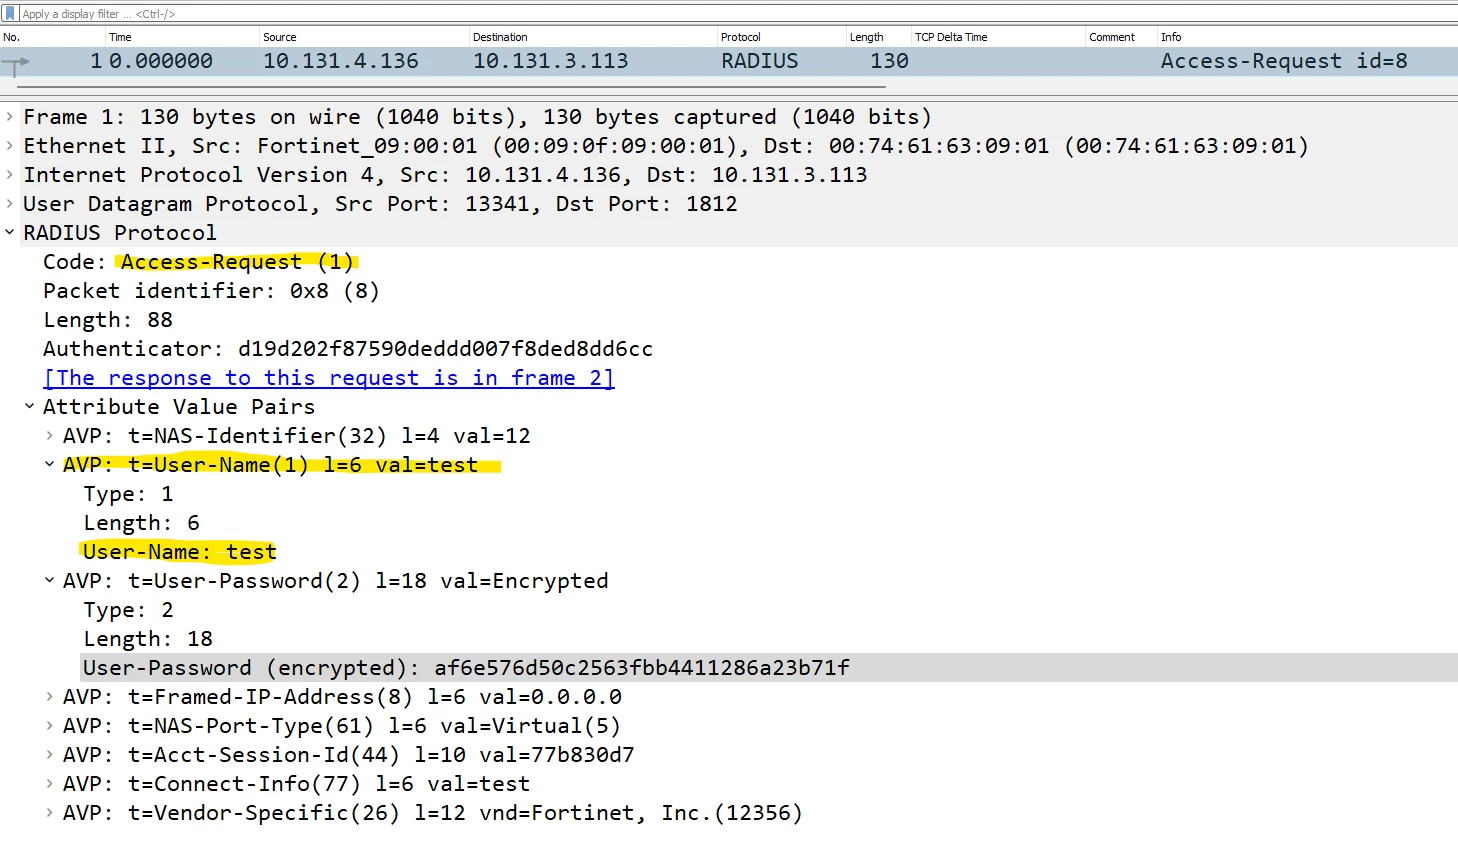The width and height of the screenshot is (1458, 857).
Task: Select the User-Name: test field
Action: point(180,552)
